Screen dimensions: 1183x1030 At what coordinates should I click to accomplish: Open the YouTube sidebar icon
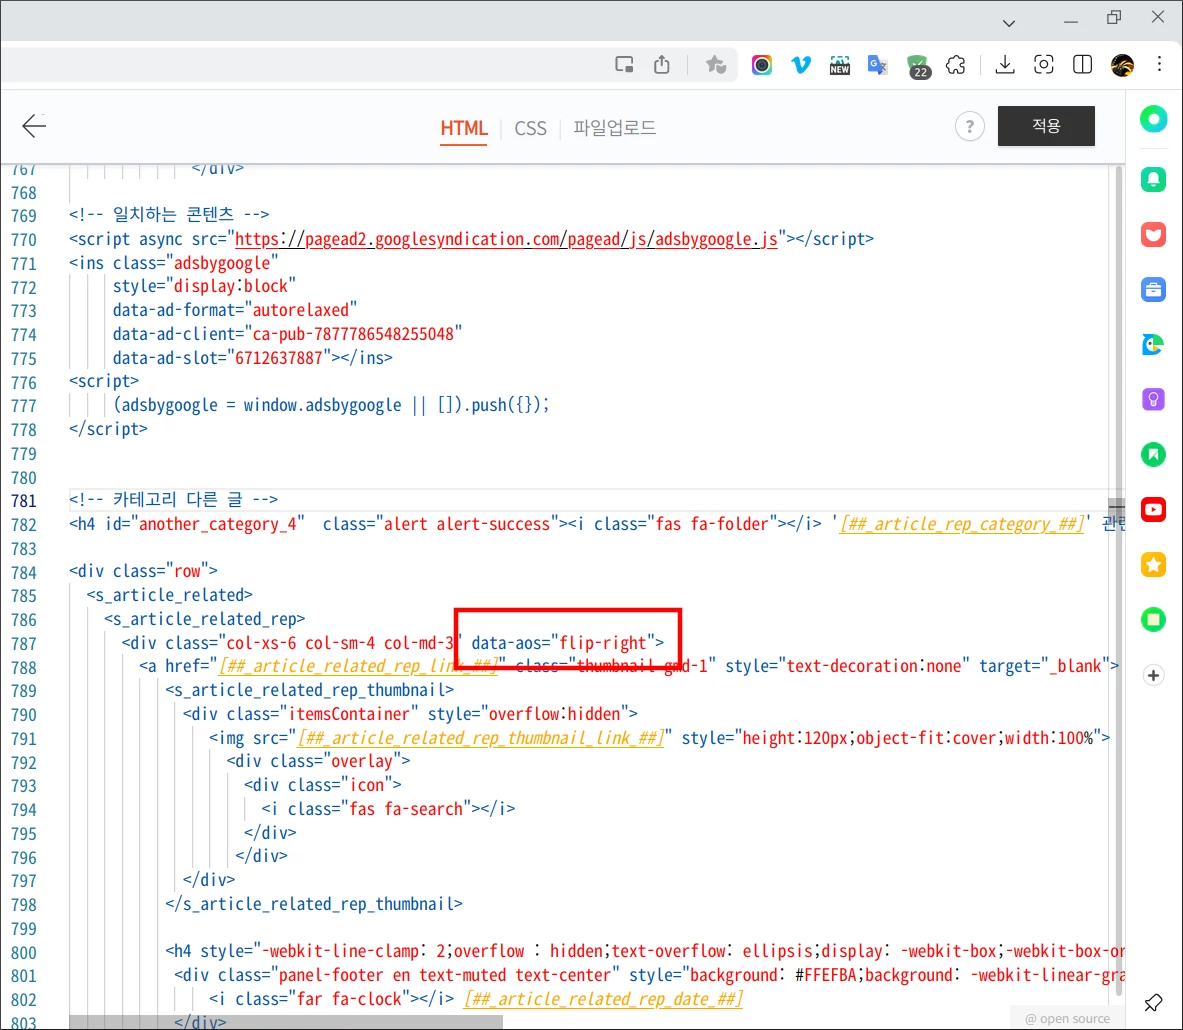point(1154,510)
